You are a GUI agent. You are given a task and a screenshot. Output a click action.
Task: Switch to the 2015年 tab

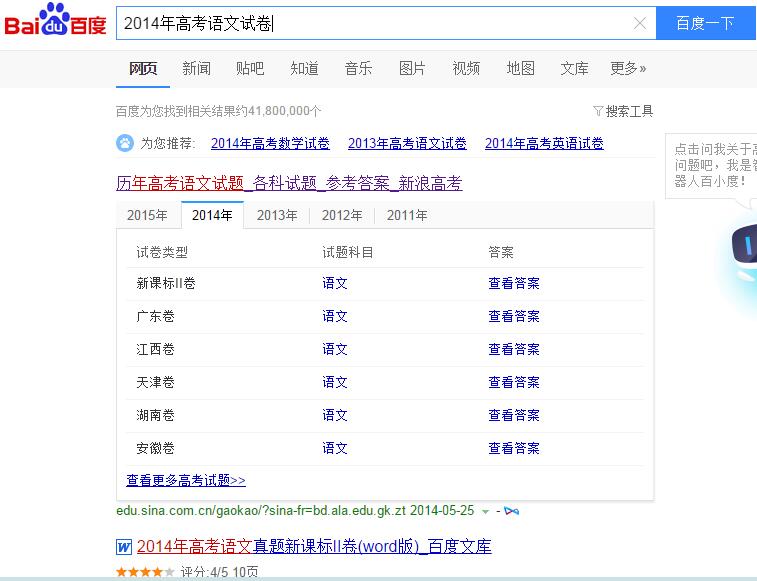(x=147, y=215)
